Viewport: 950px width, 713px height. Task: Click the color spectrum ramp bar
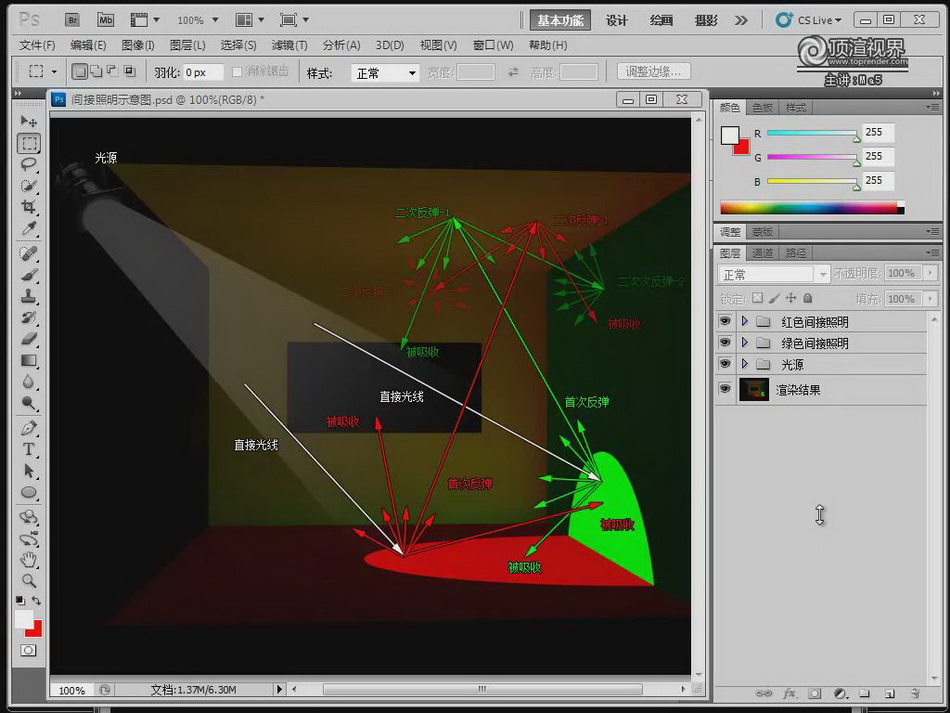(x=810, y=208)
